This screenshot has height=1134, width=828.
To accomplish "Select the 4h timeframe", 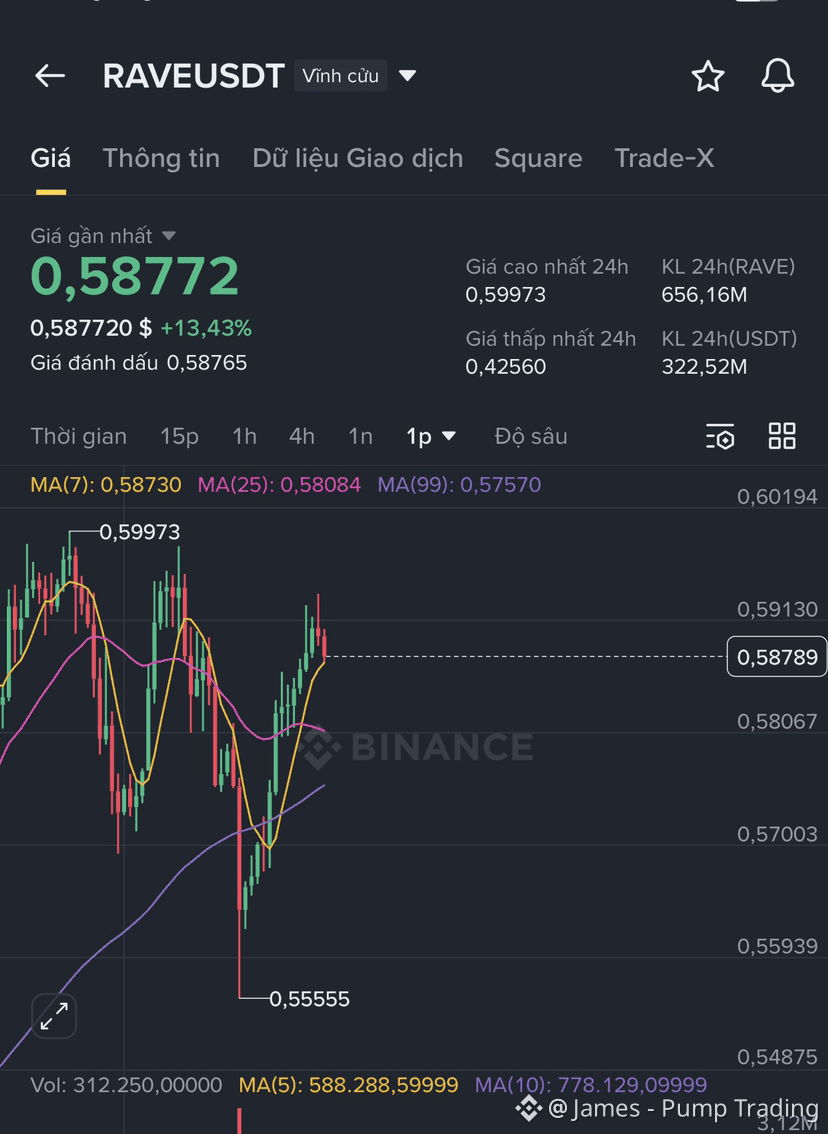I will coord(302,436).
